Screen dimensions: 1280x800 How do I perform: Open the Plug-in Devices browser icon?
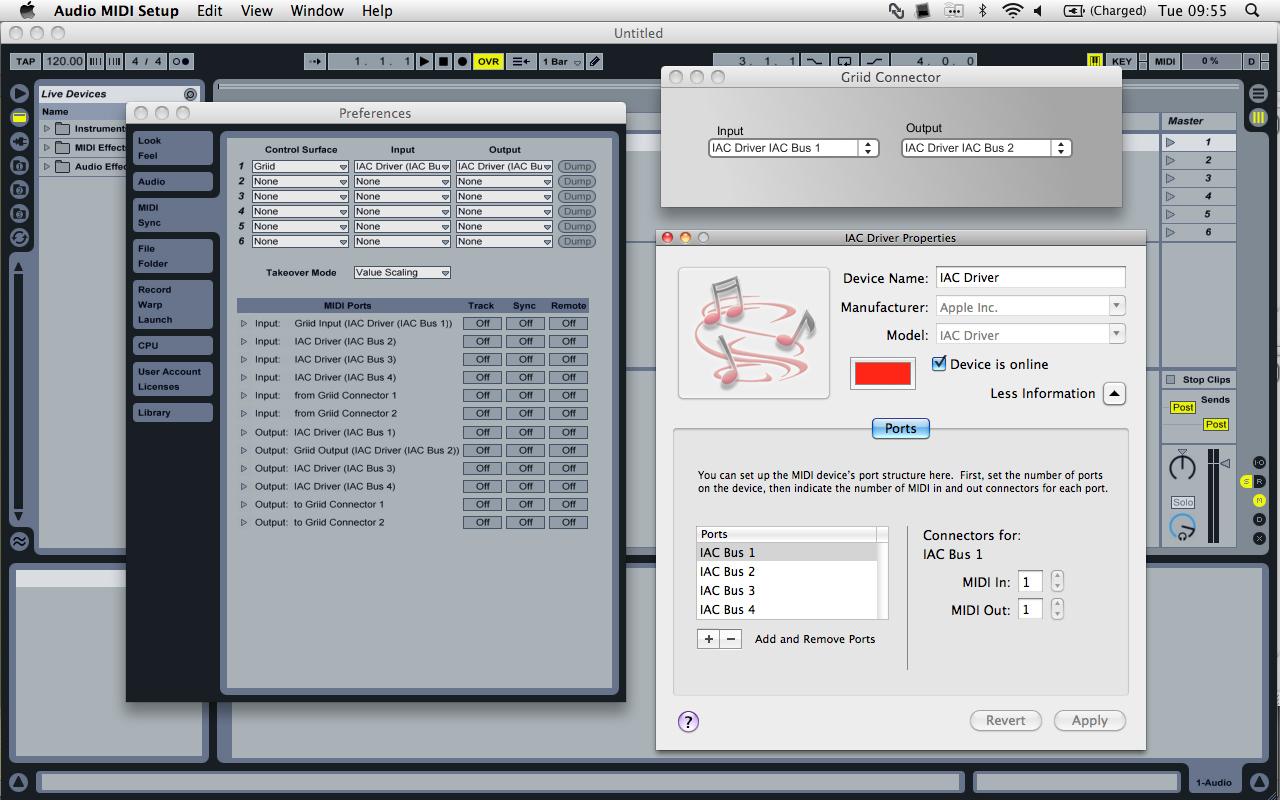pos(19,141)
